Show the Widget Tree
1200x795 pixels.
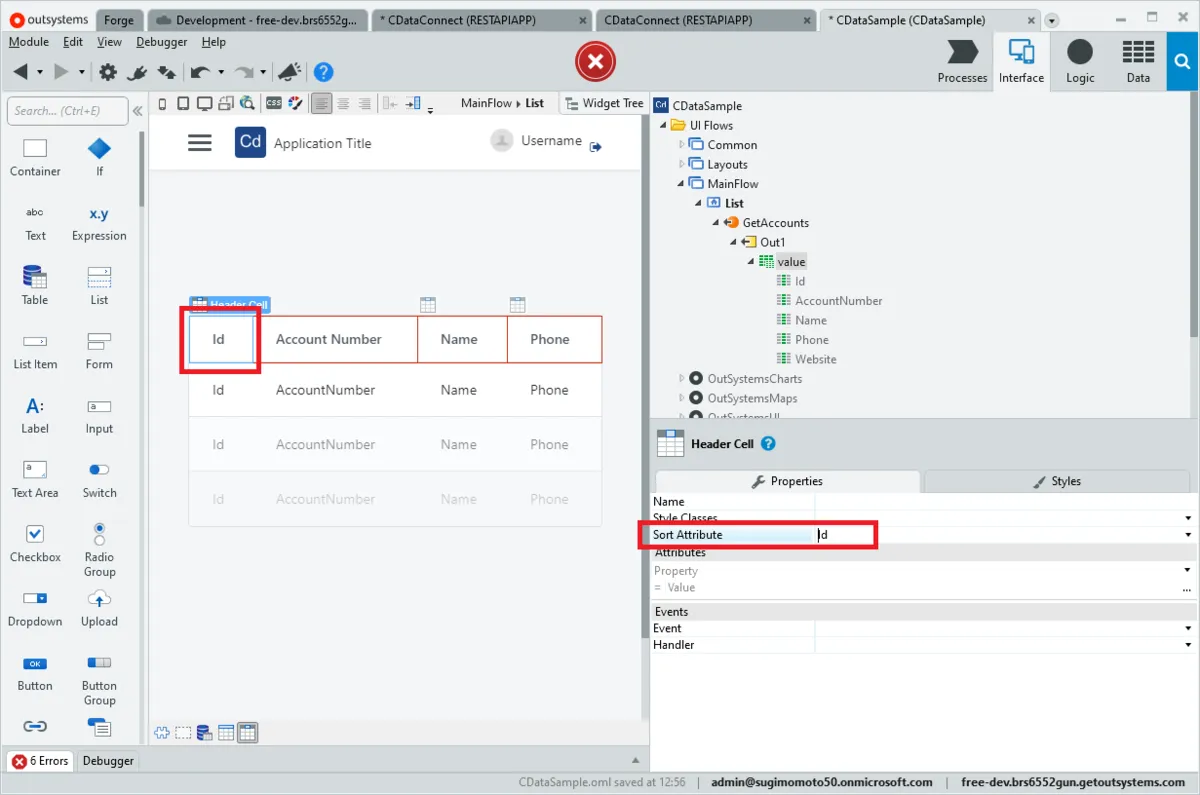[x=604, y=103]
